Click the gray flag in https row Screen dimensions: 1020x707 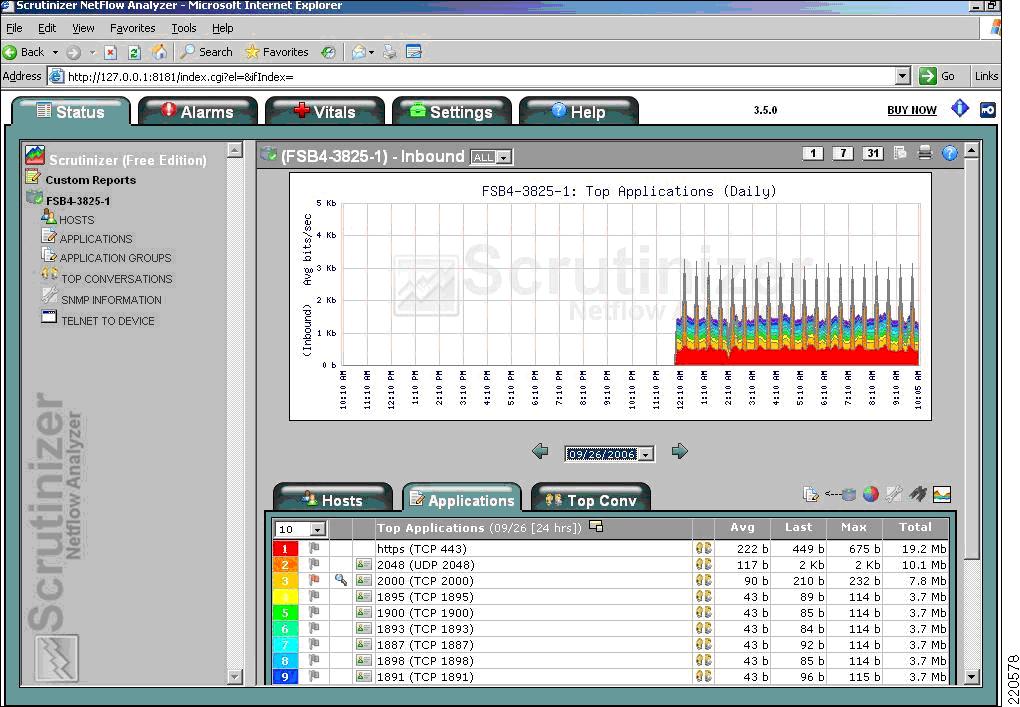(x=314, y=548)
